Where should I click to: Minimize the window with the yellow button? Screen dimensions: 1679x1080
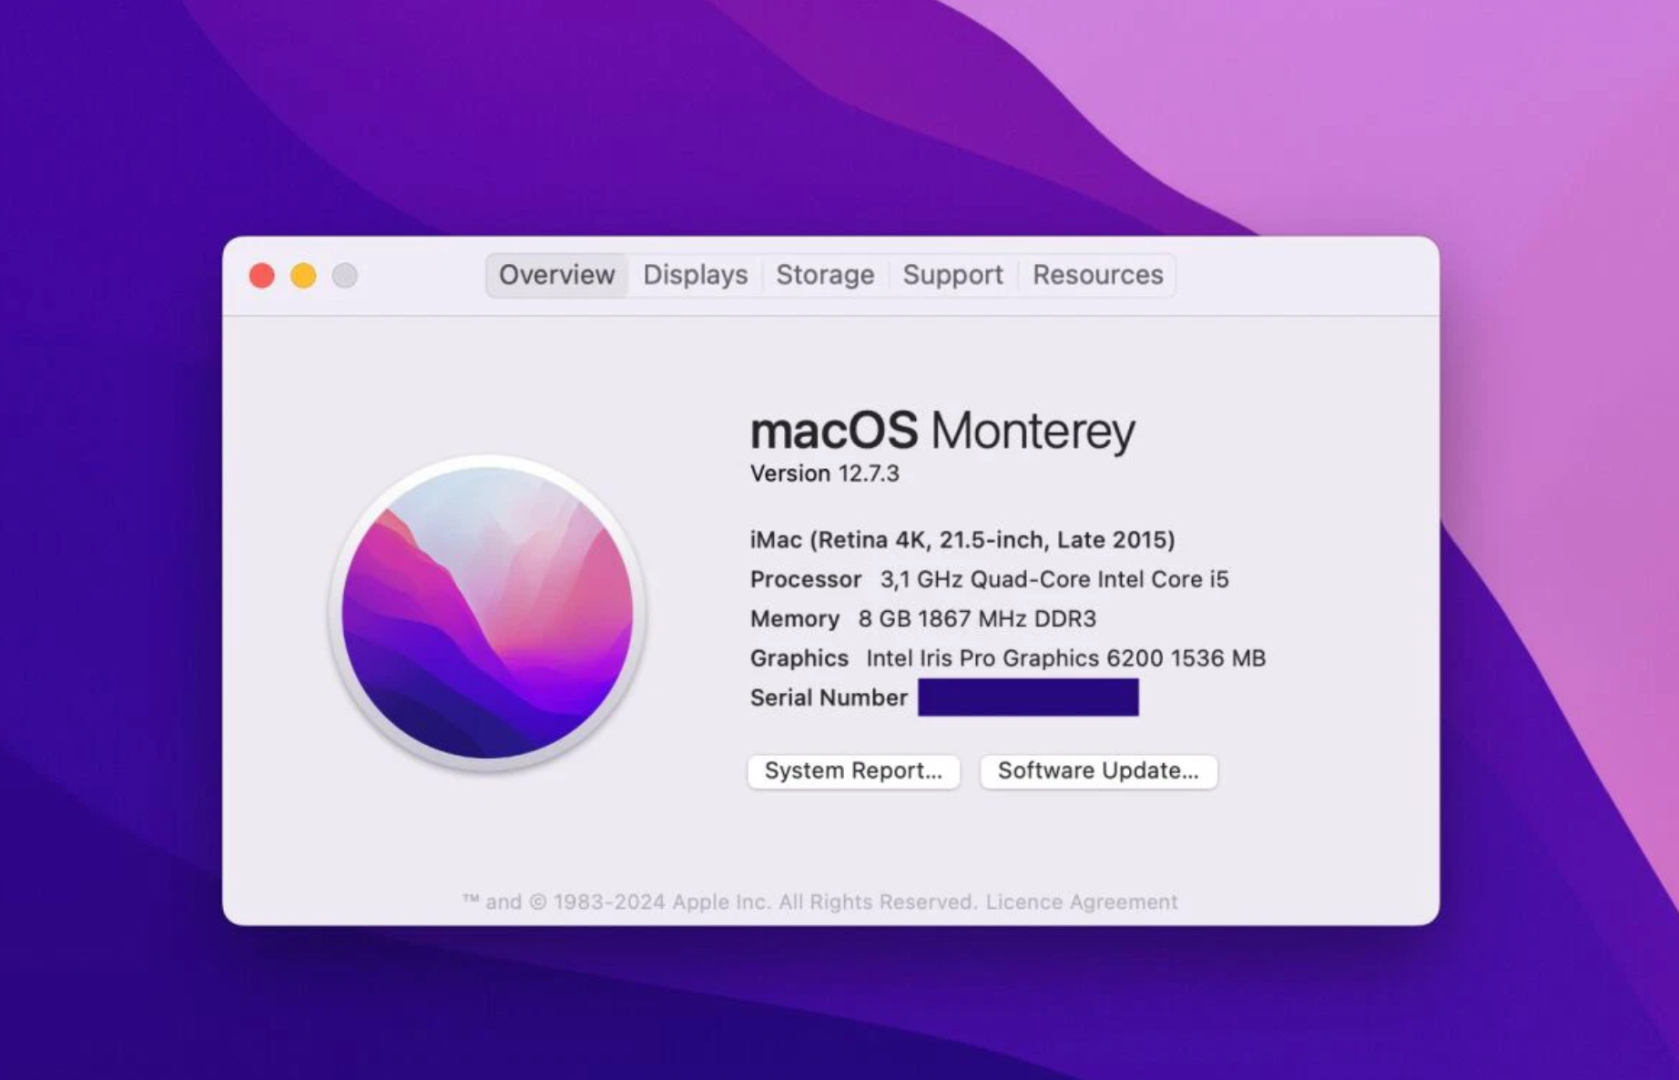coord(303,276)
